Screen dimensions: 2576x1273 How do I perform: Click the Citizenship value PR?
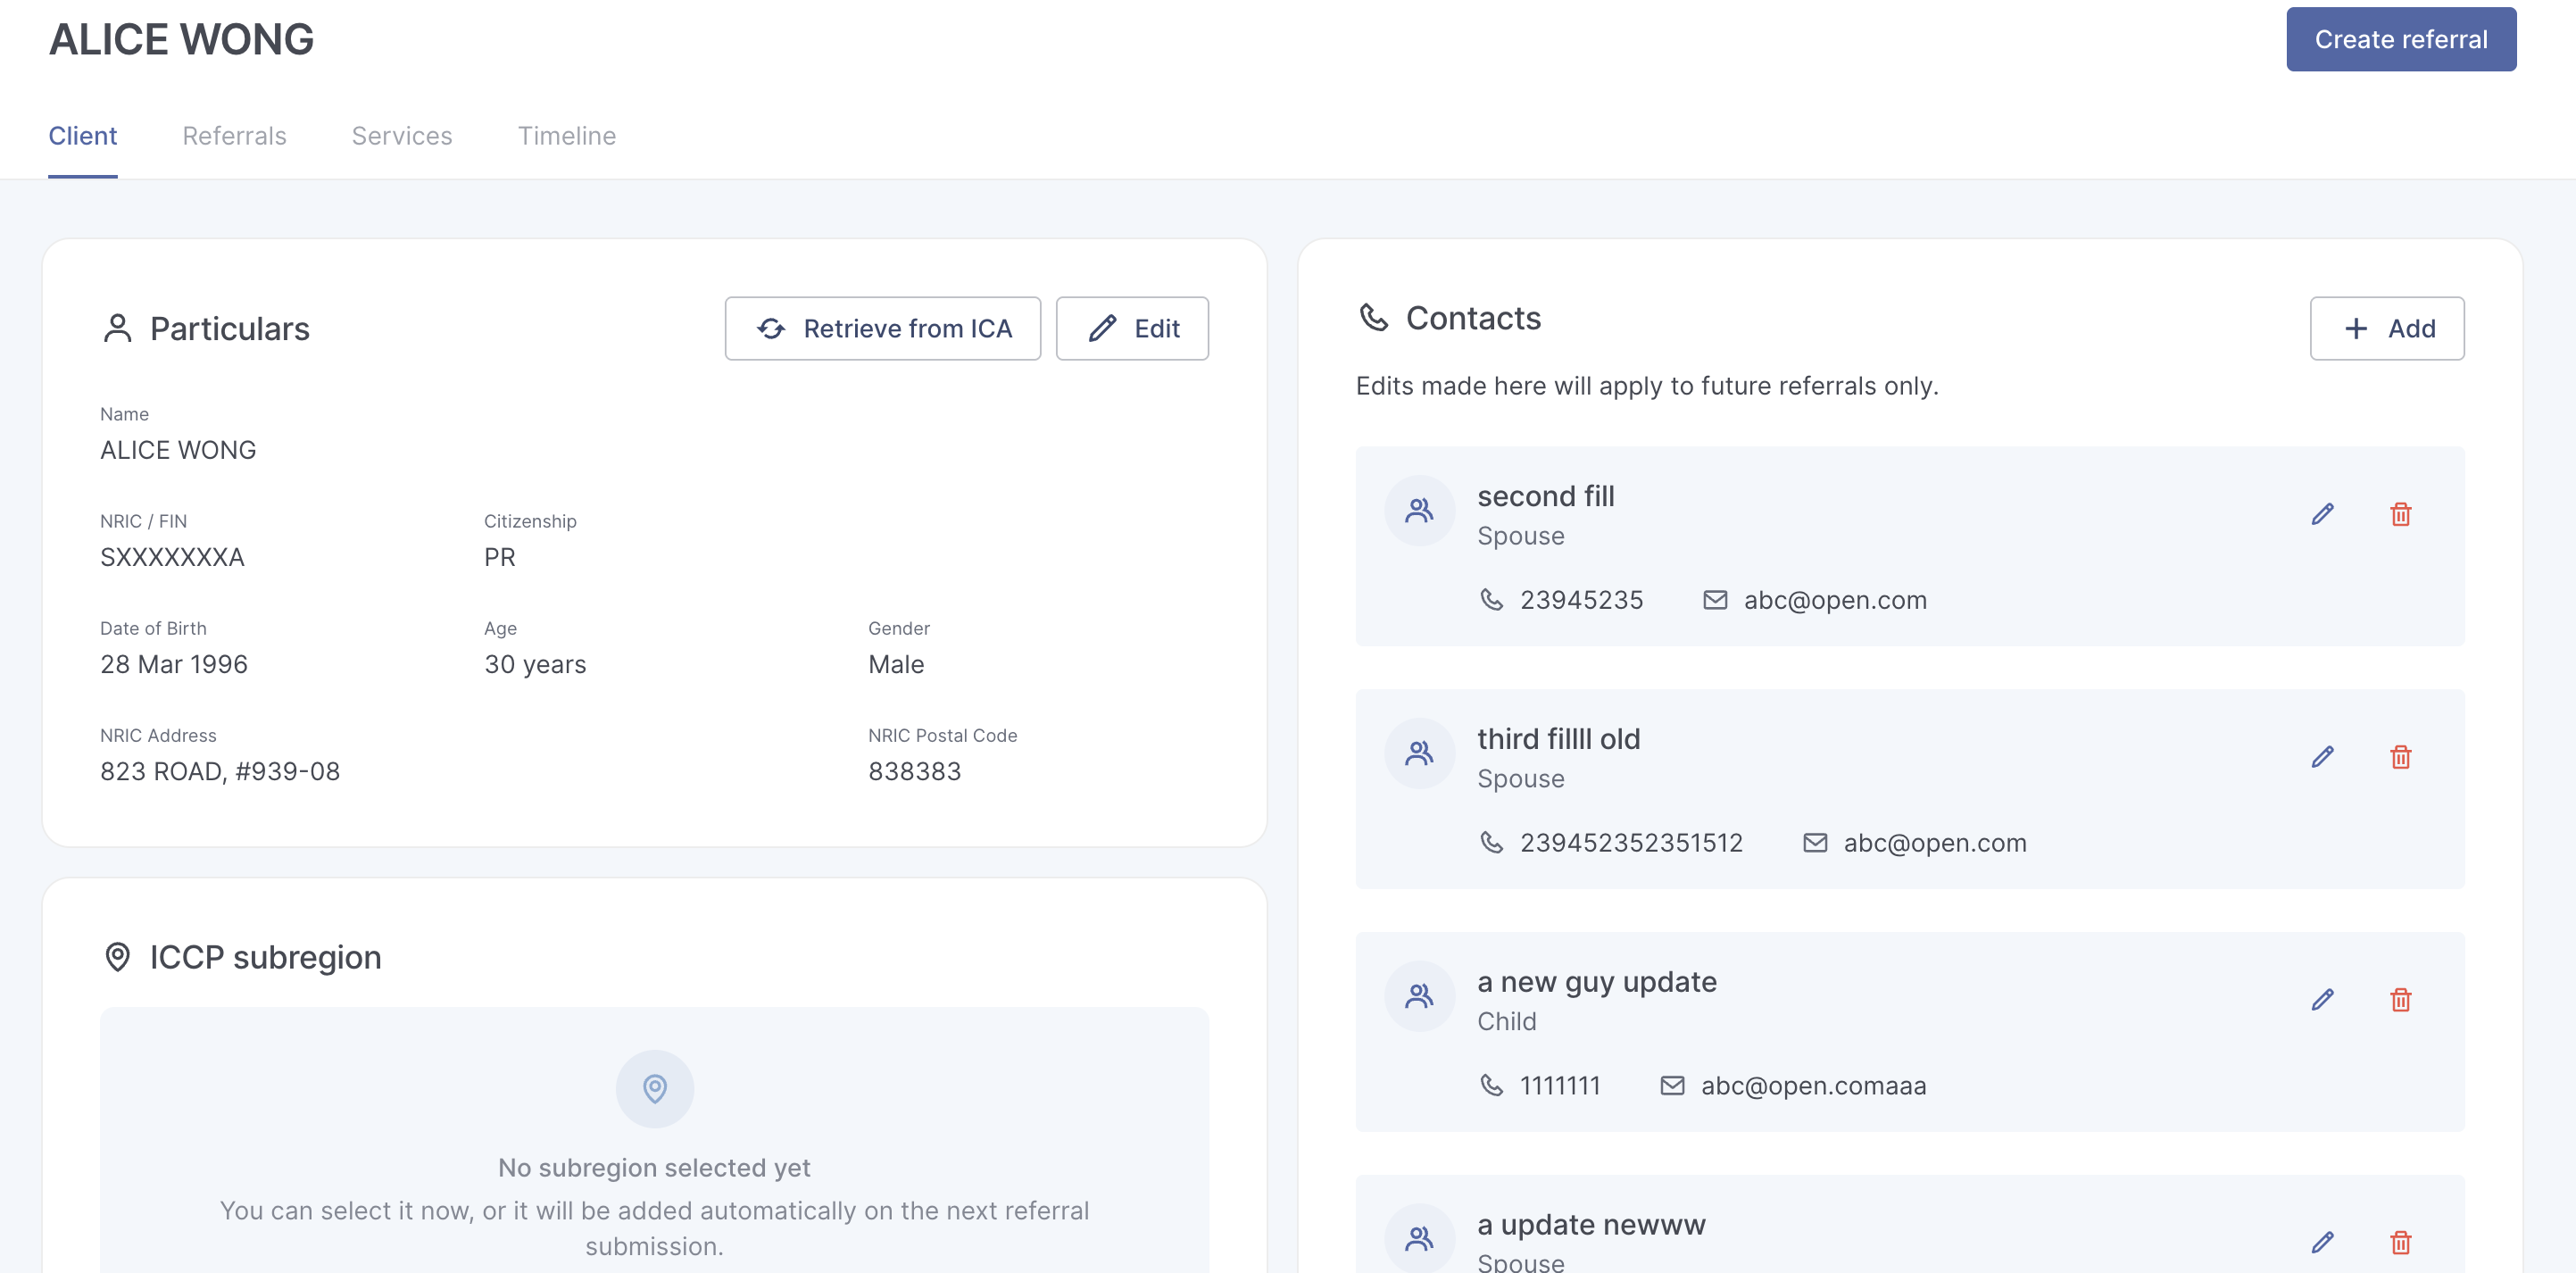coord(500,558)
